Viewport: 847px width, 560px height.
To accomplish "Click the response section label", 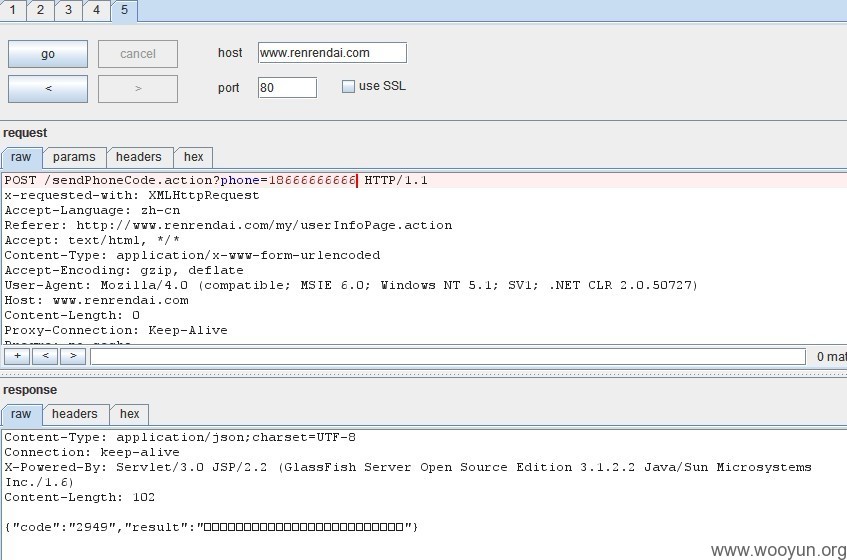I will (x=30, y=390).
